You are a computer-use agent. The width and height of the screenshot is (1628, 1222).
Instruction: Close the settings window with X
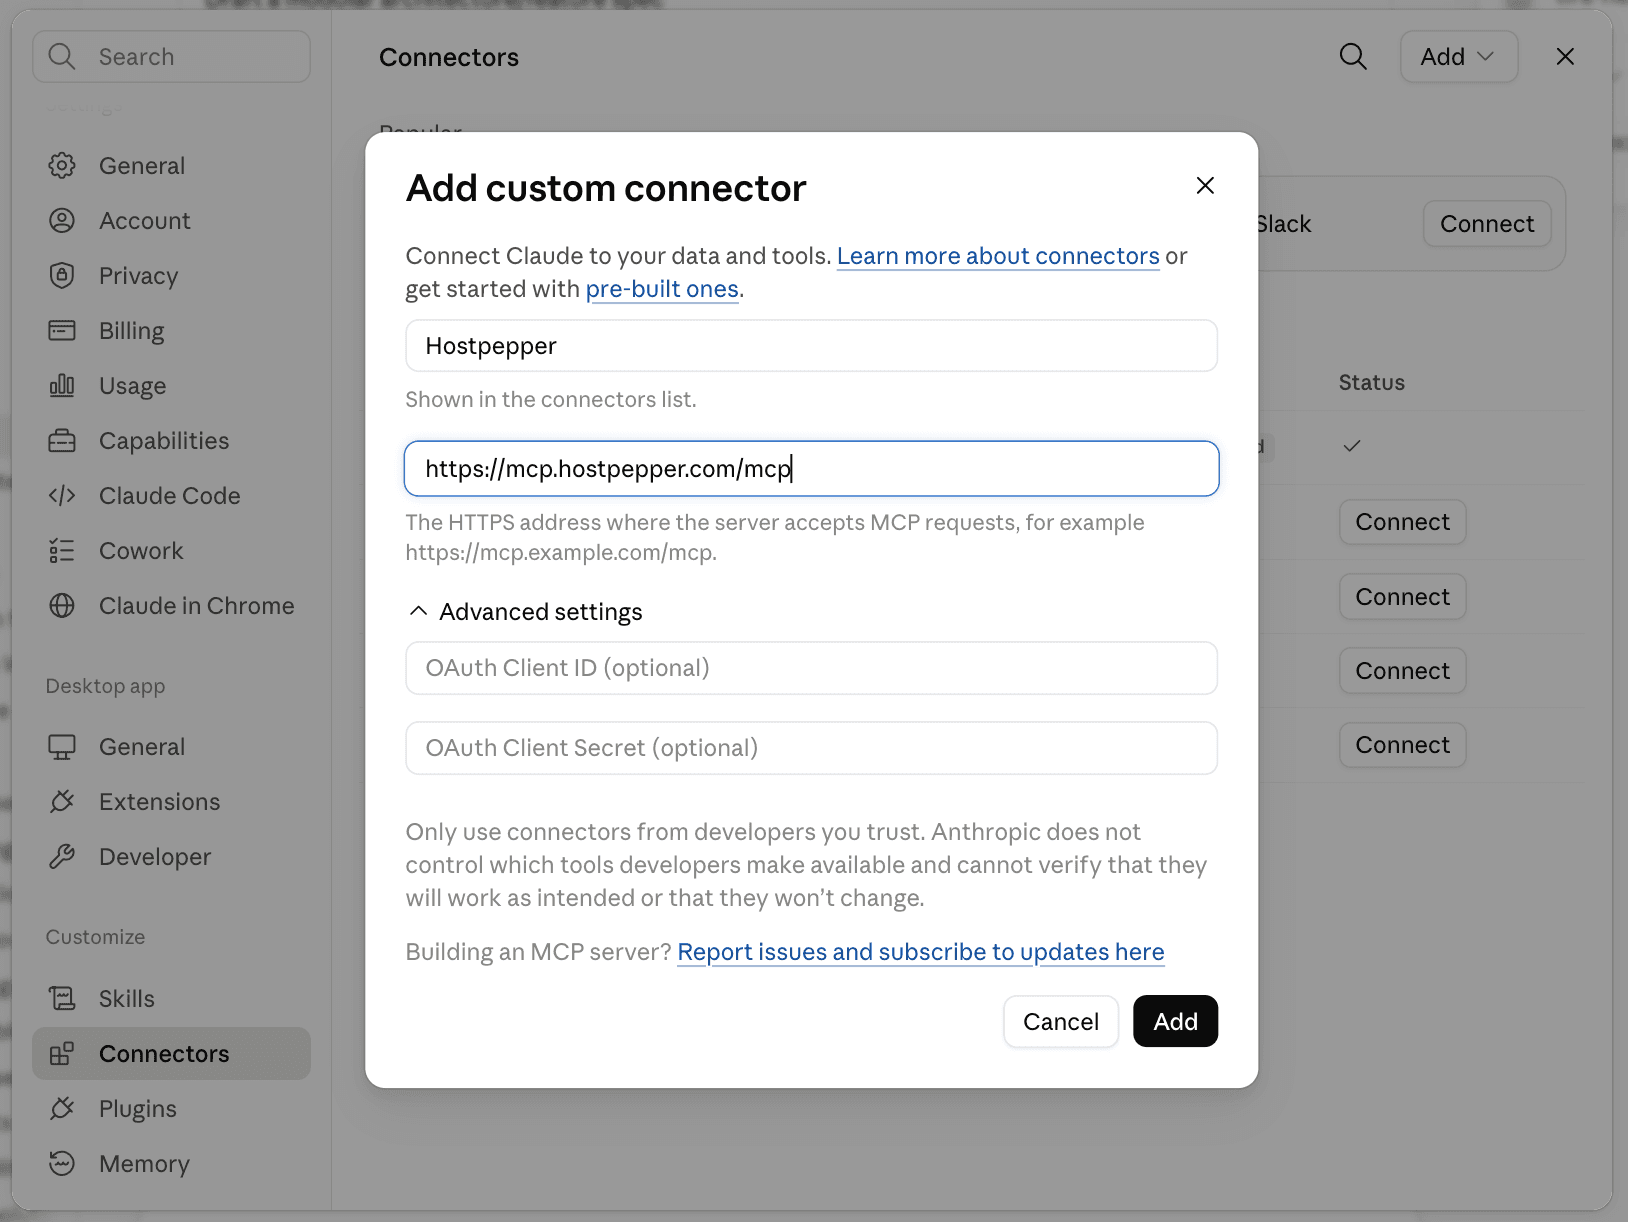coord(1565,57)
